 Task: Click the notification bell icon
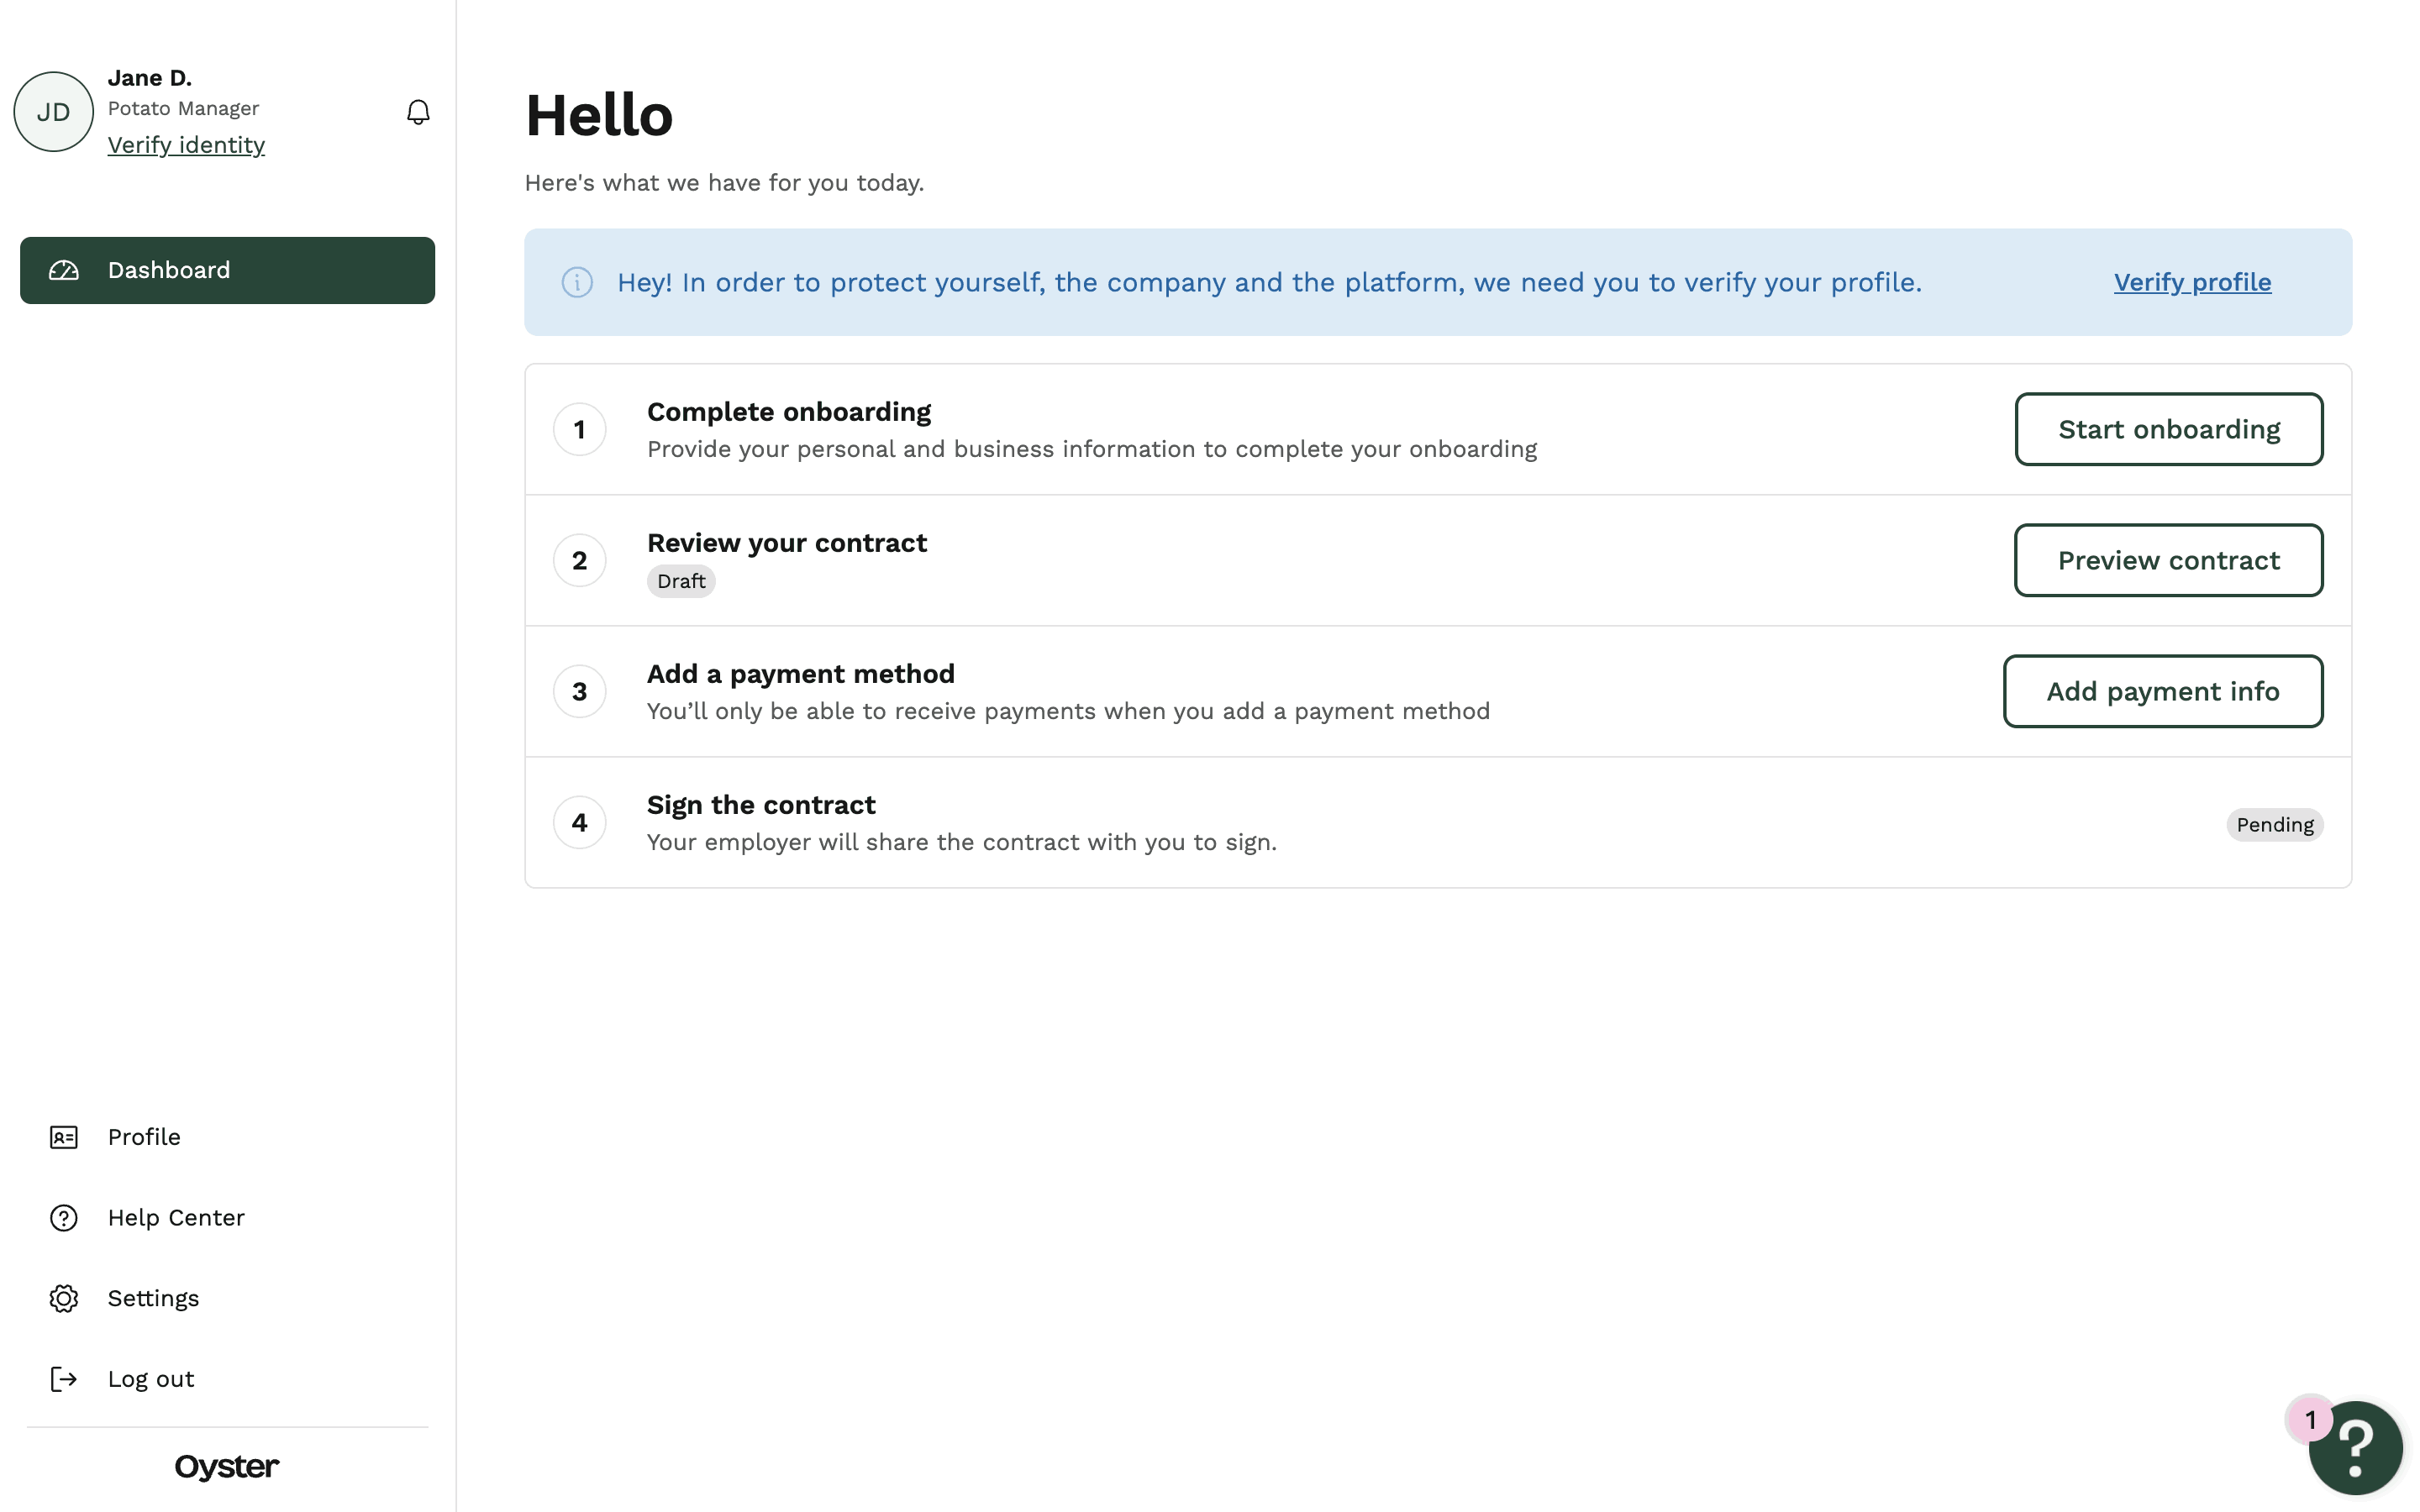(418, 112)
